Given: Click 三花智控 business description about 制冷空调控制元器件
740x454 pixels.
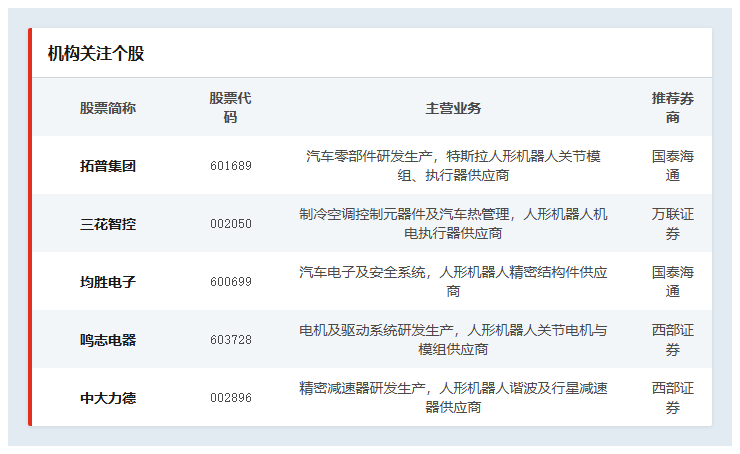Looking at the screenshot, I should (453, 224).
